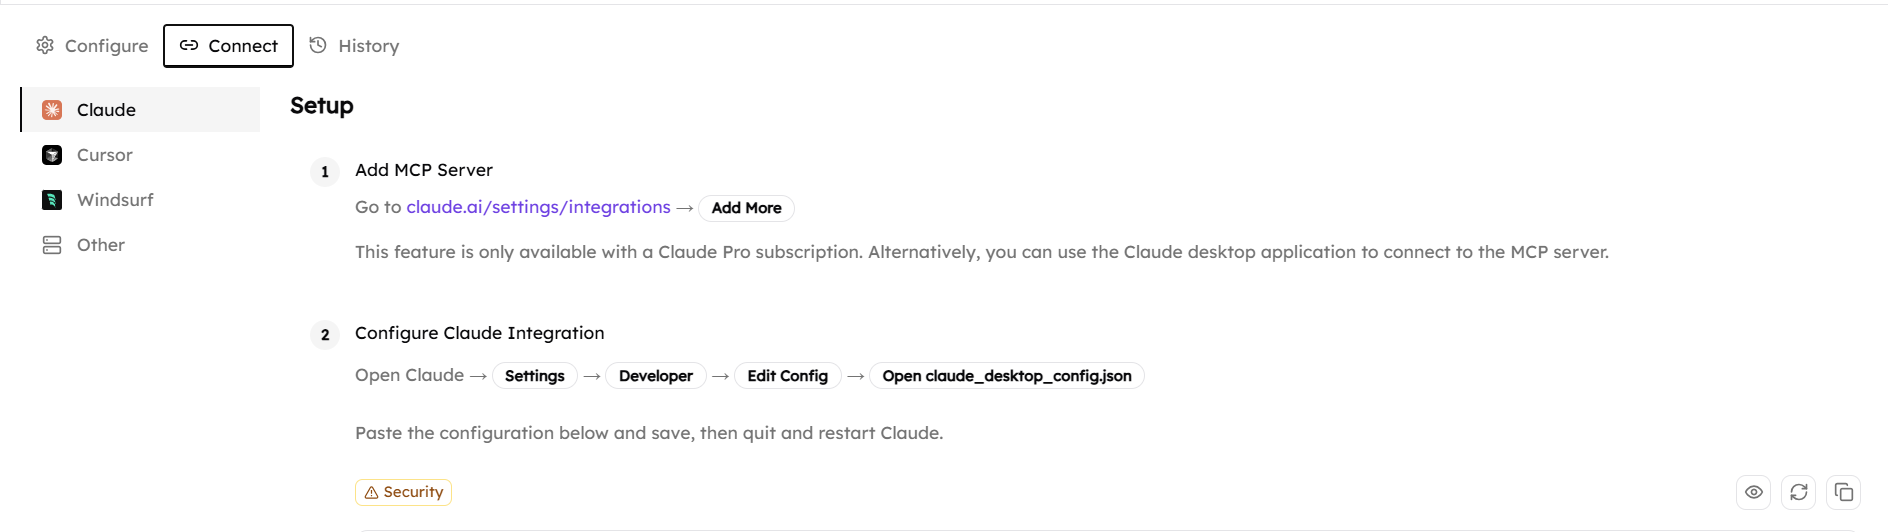1888x532 pixels.
Task: Select Cursor in the client list
Action: (x=104, y=155)
